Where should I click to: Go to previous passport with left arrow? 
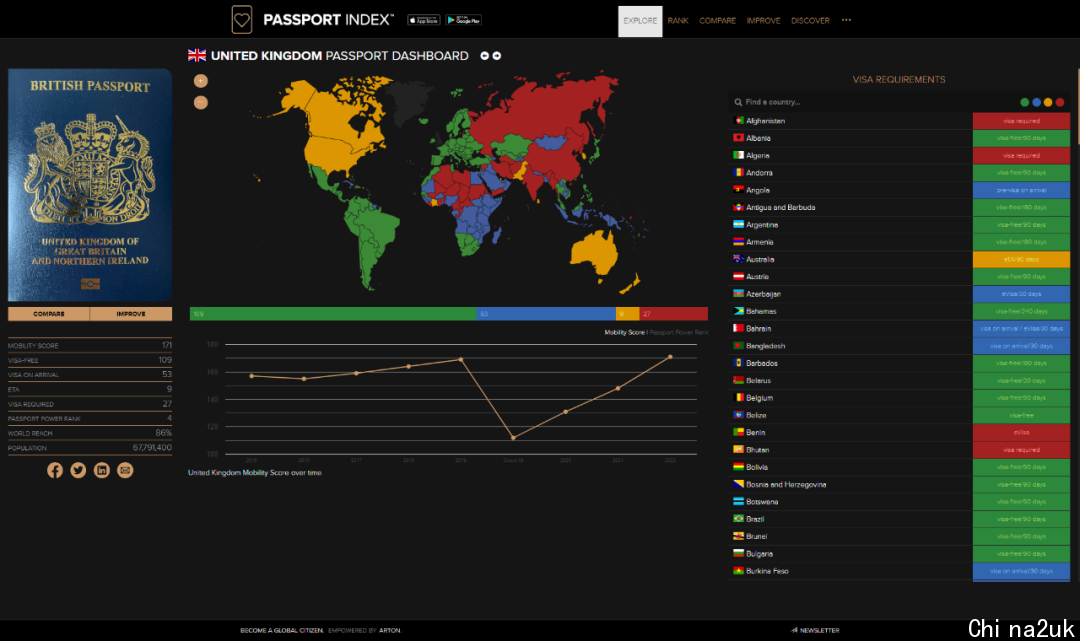click(485, 56)
